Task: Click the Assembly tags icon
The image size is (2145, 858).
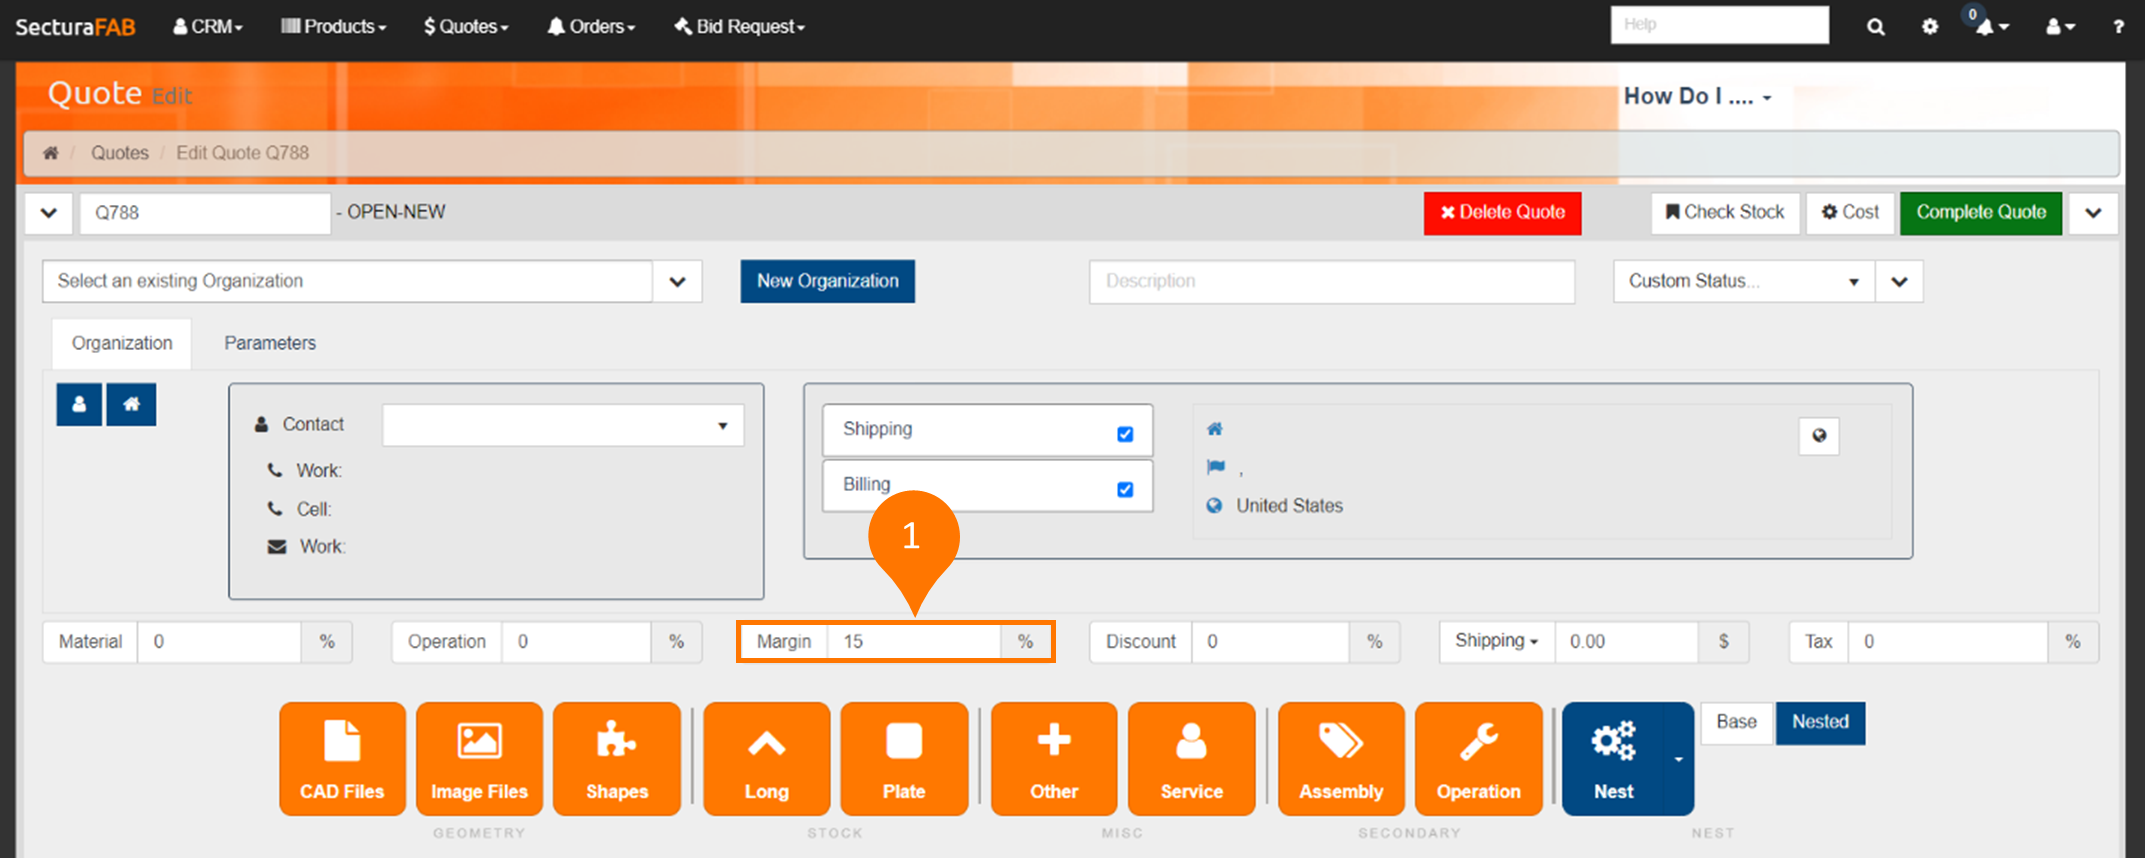Action: tap(1340, 758)
